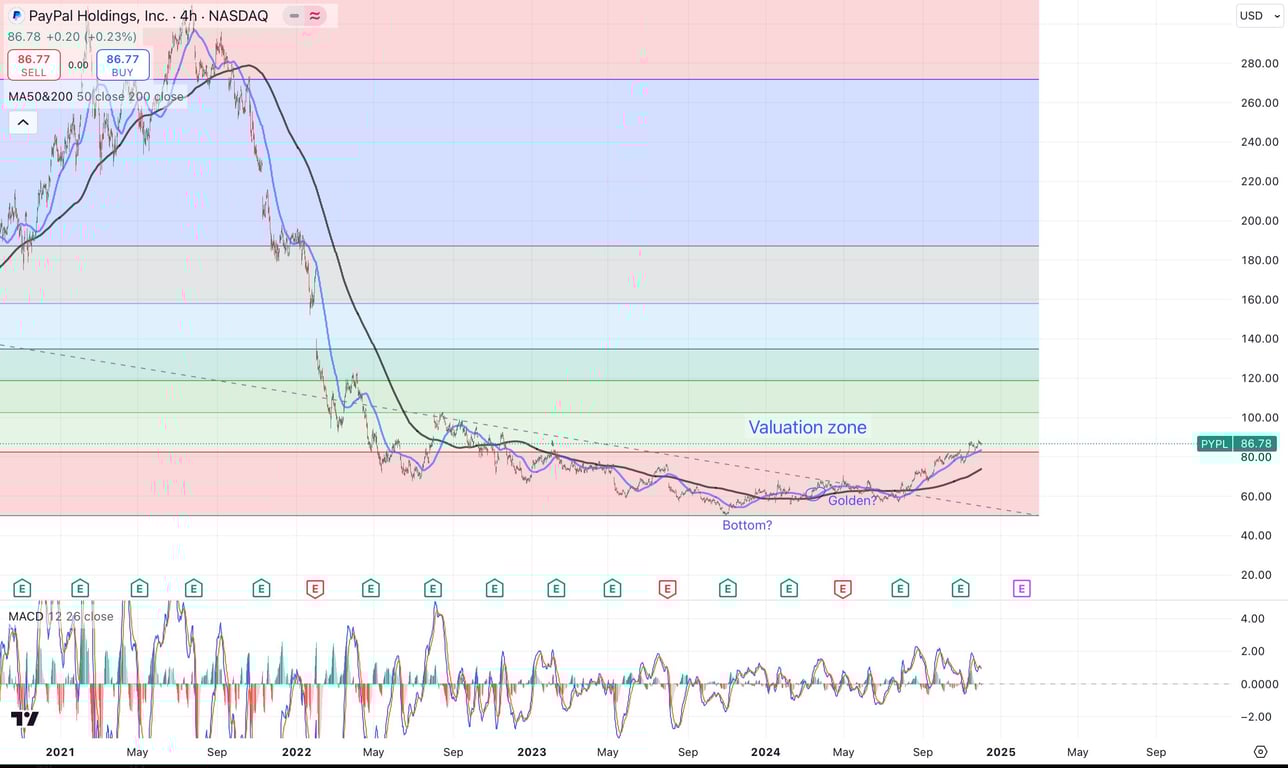The width and height of the screenshot is (1288, 768).
Task: Select the last green earnings marker before purple one
Action: pos(960,589)
